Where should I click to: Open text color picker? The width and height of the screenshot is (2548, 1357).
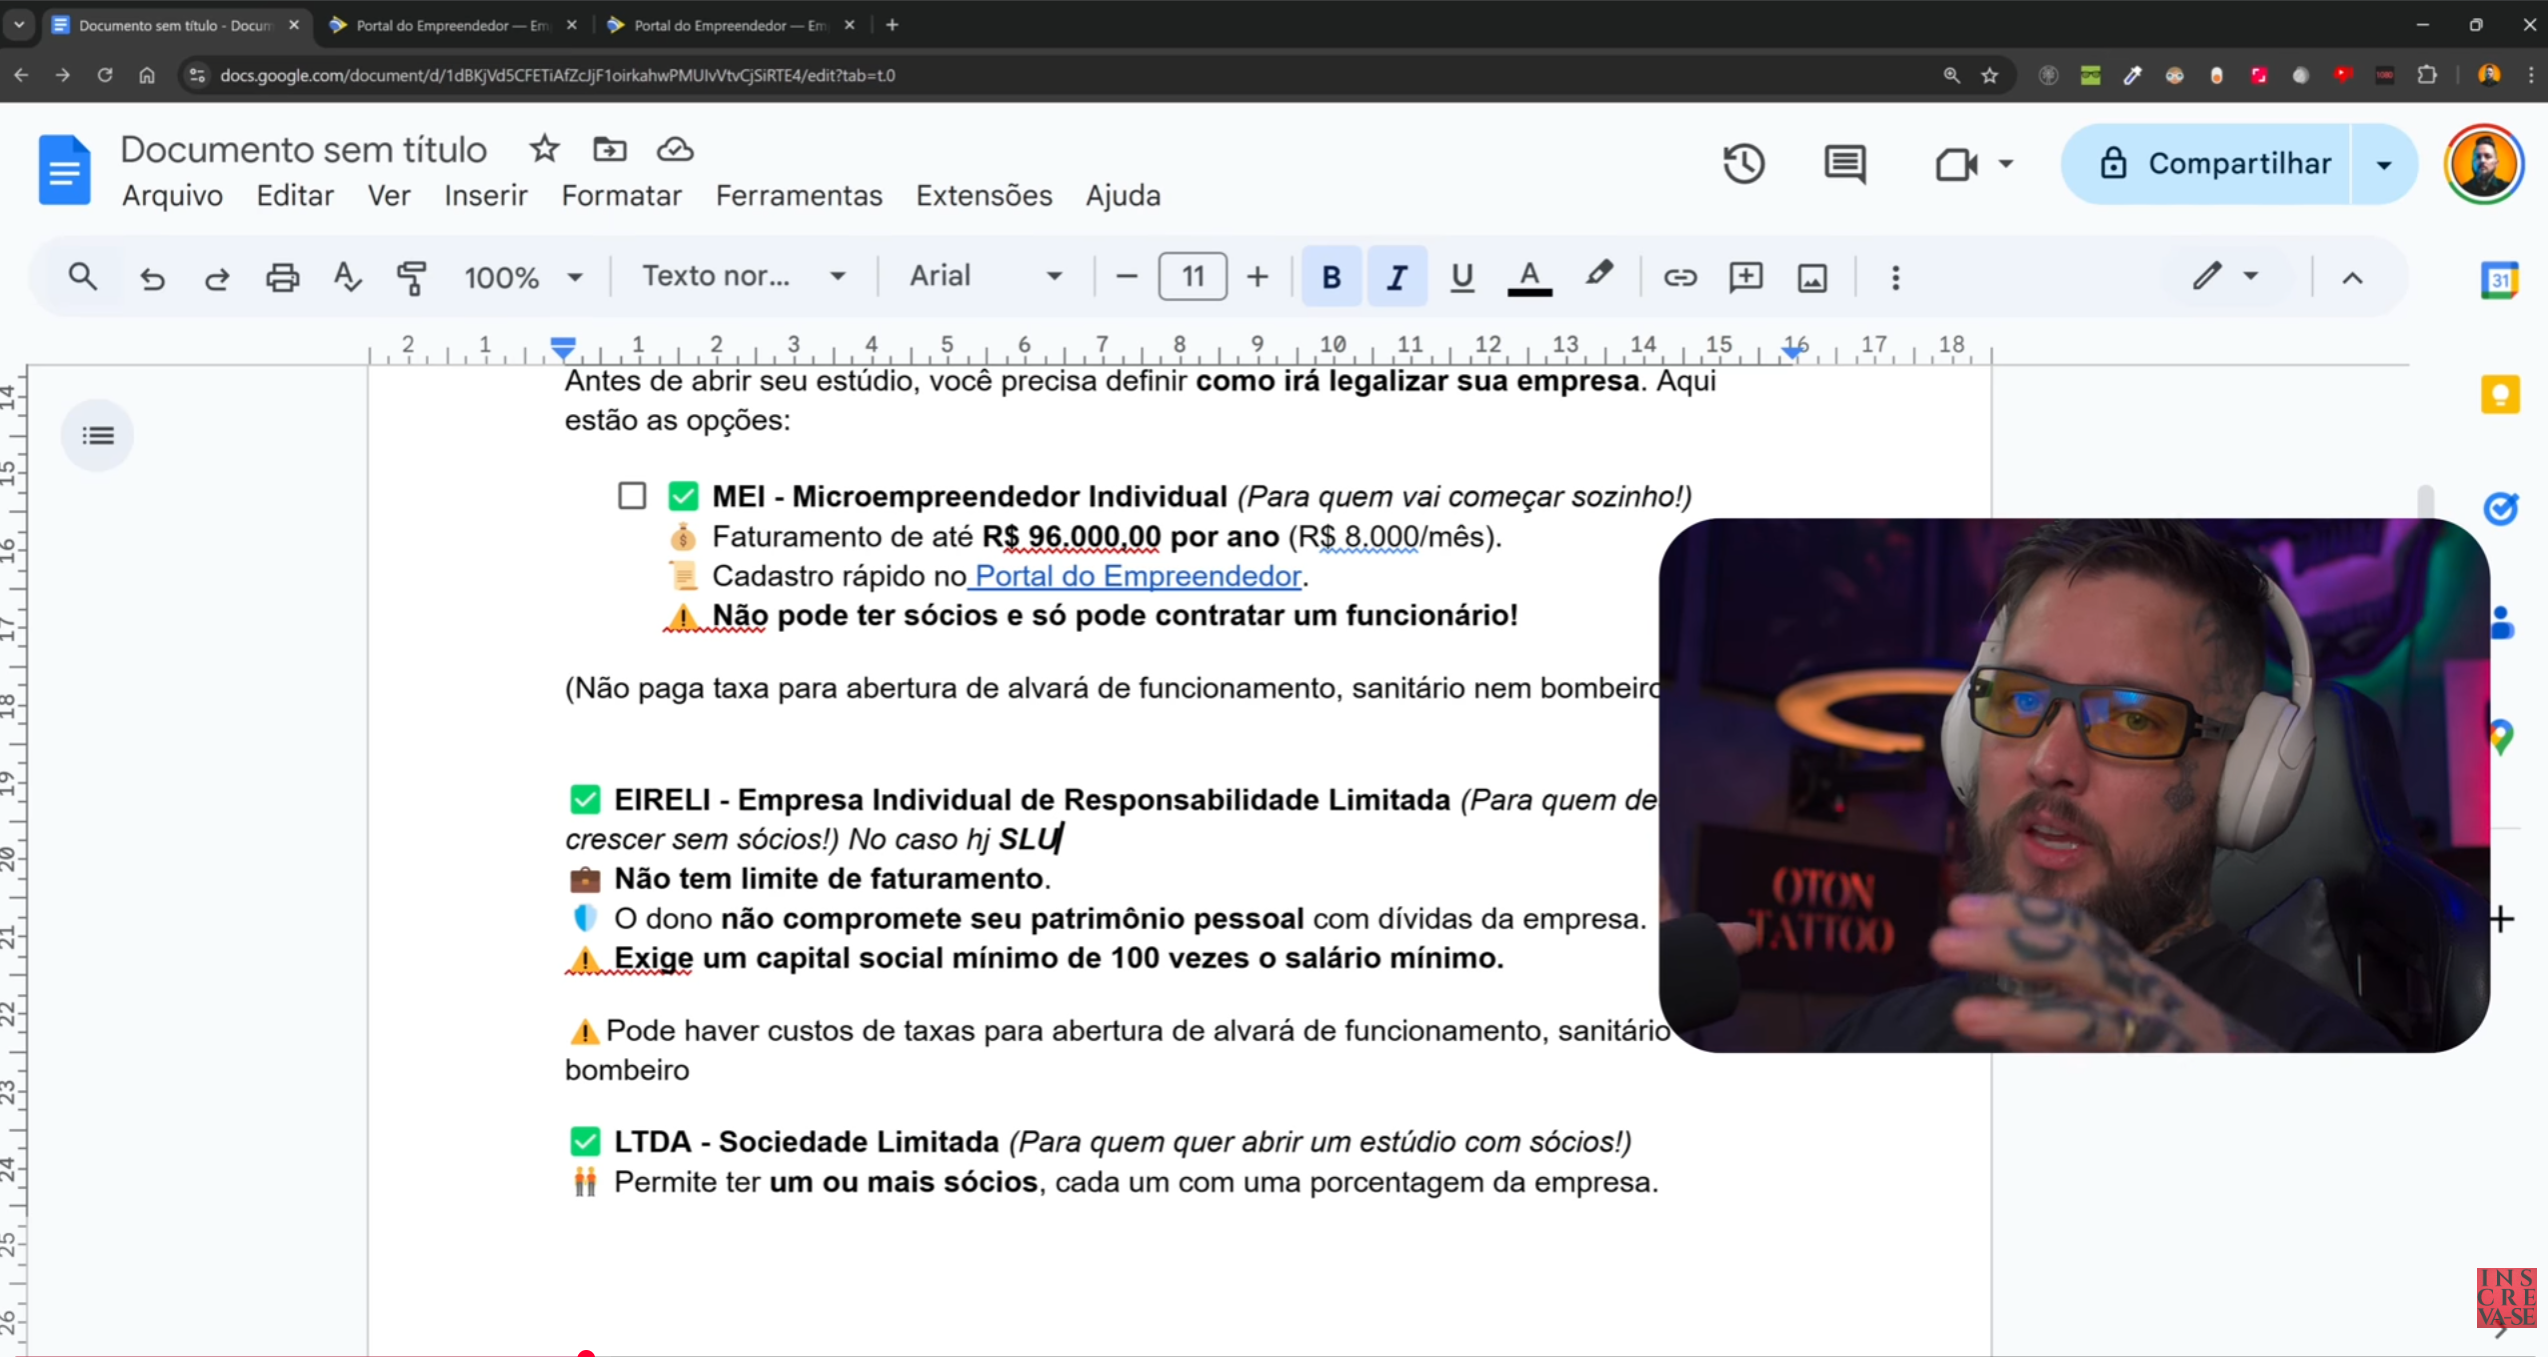pos(1529,277)
